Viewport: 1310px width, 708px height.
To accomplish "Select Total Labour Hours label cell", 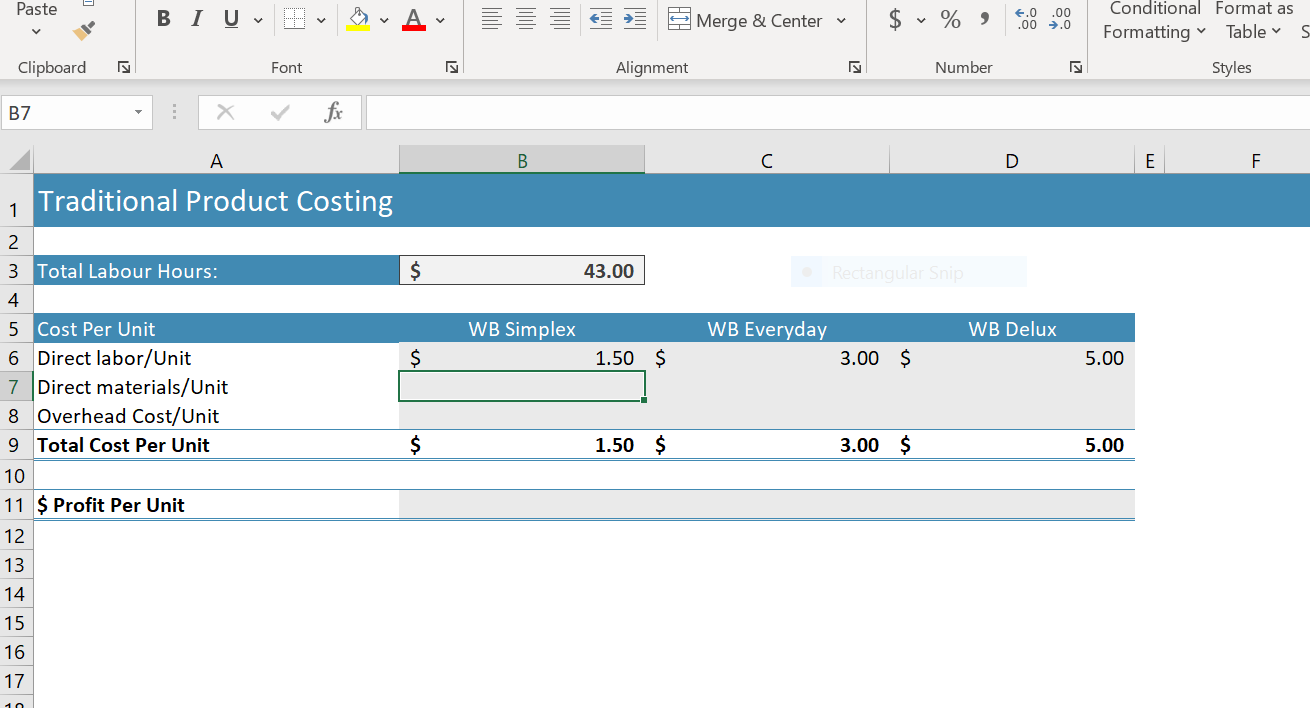I will click(x=216, y=270).
